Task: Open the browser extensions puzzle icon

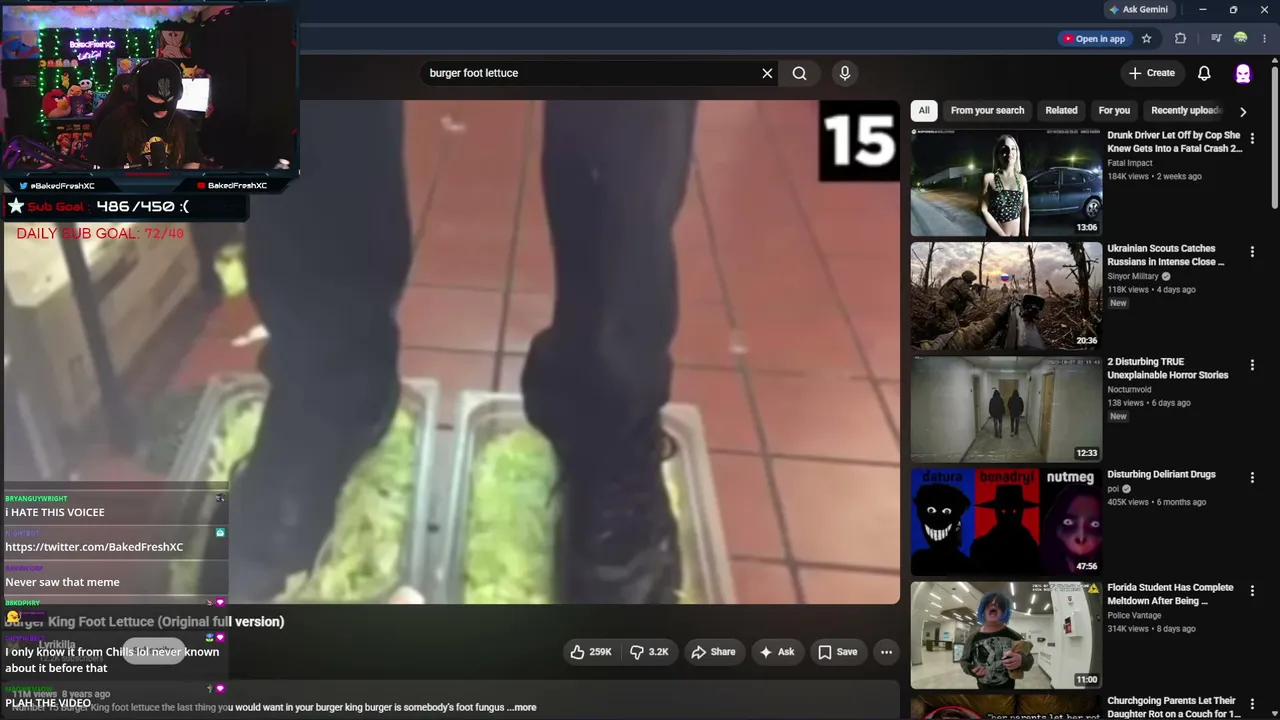Action: pyautogui.click(x=1180, y=39)
